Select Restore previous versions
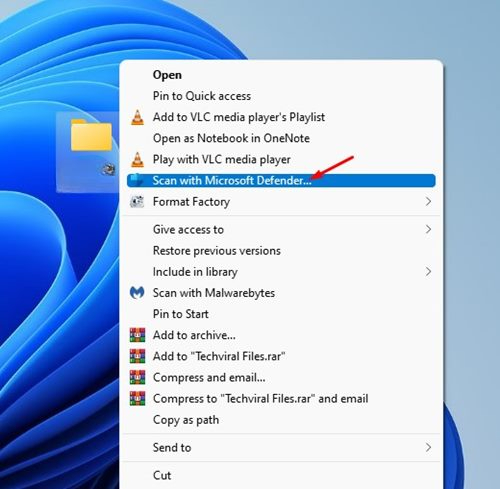500x489 pixels. (x=217, y=251)
